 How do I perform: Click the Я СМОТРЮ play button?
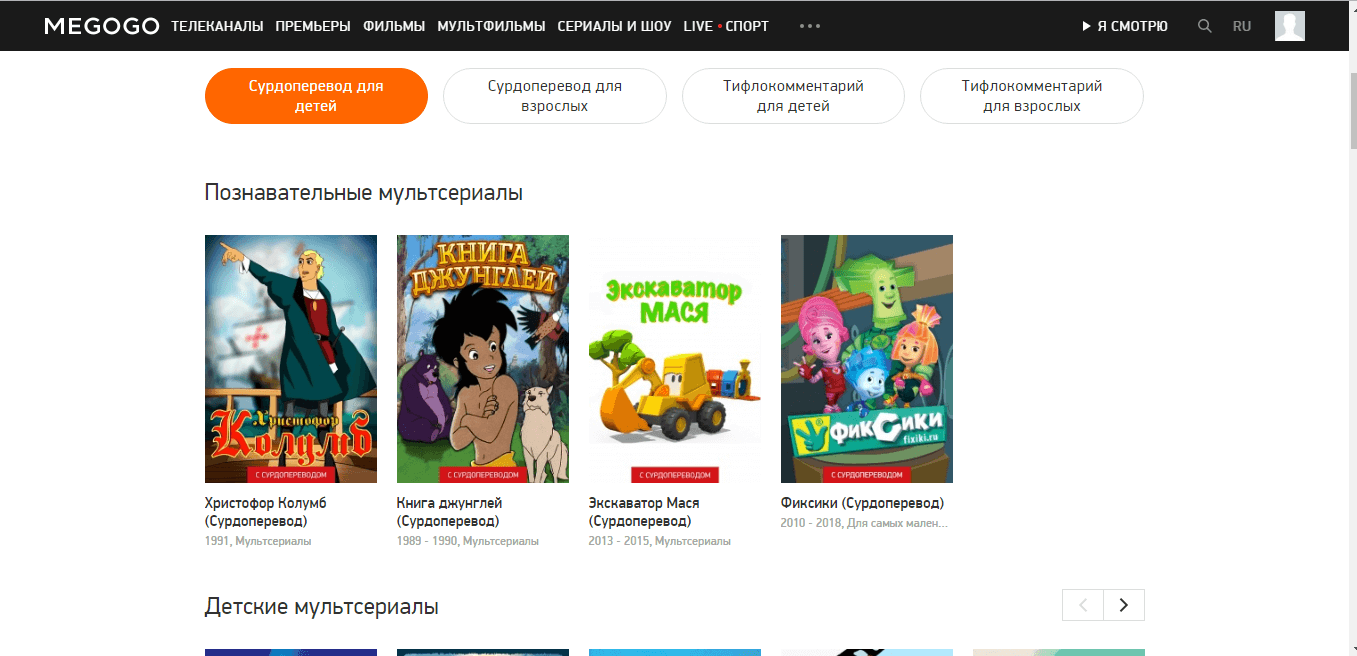1125,26
